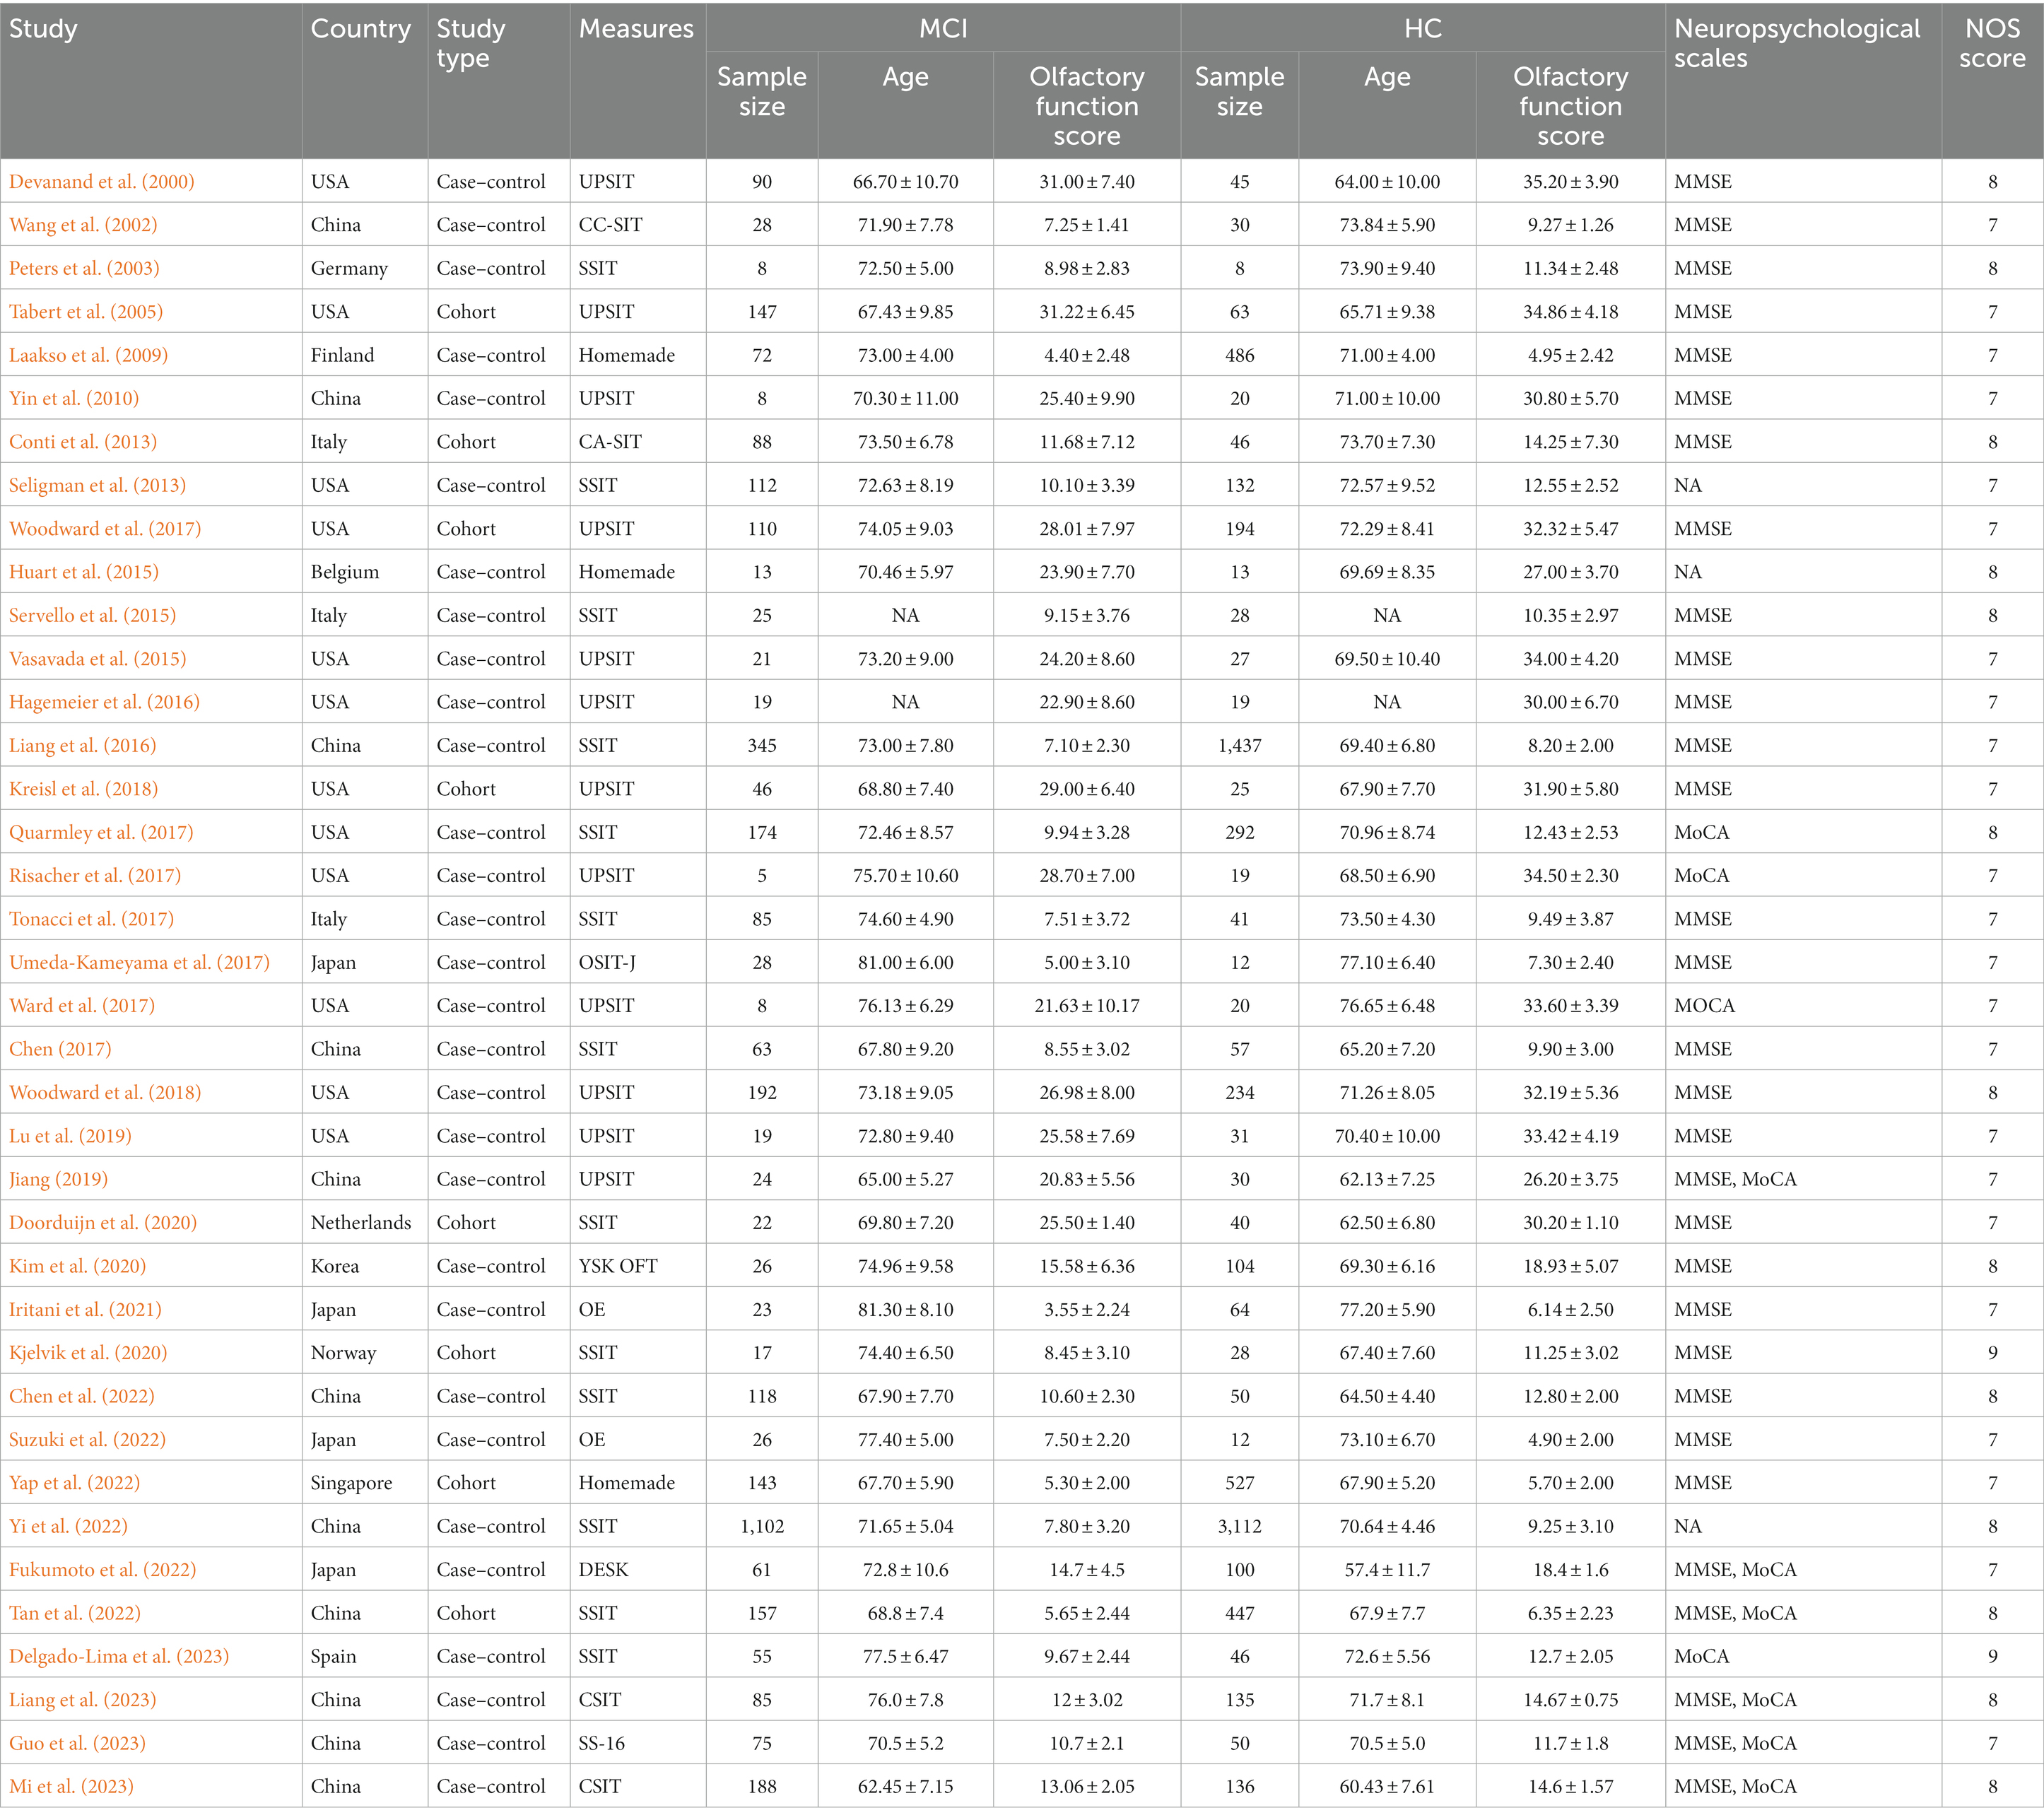Open Woodward et al. (2018) reference
2044x1820 pixels.
105,1093
